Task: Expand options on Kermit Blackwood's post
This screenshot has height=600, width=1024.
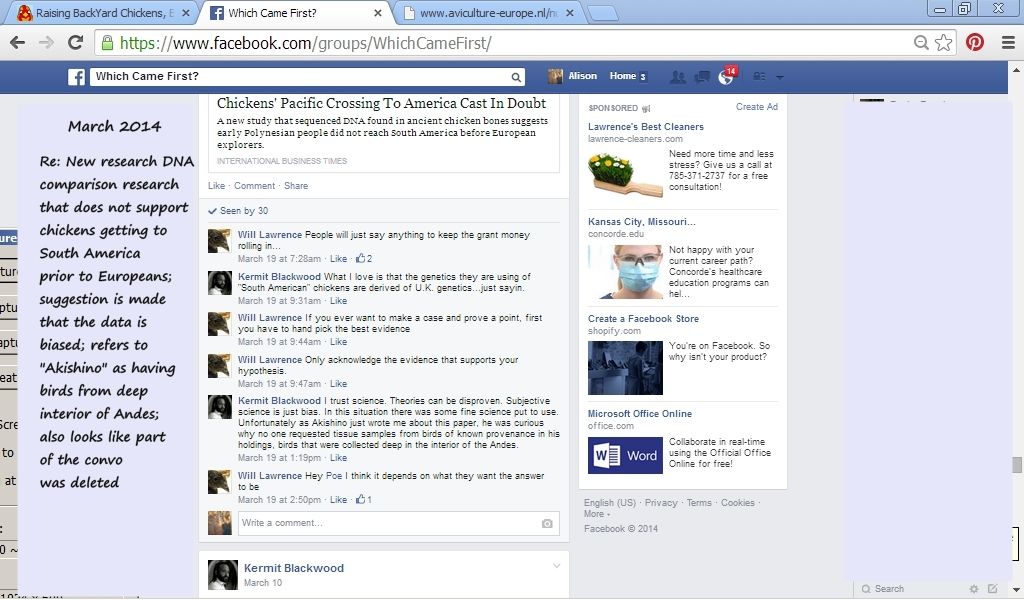Action: (557, 566)
